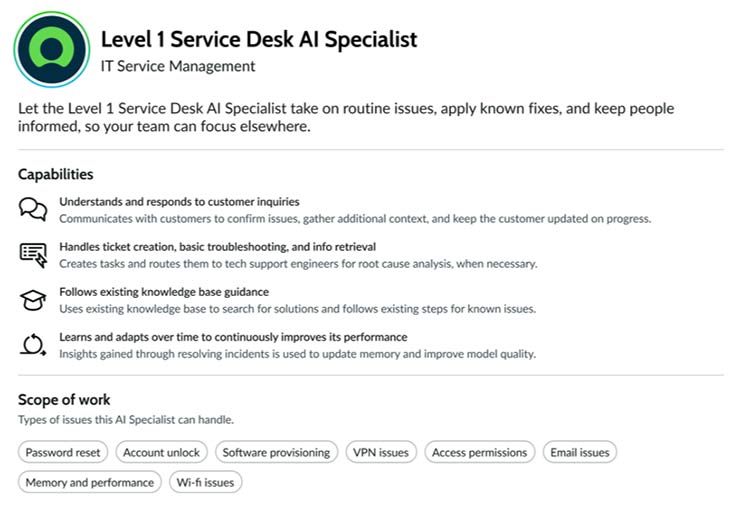Click "Understands and responds to customer inquiries" heading
Image resolution: width=740 pixels, height=514 pixels.
point(179,201)
